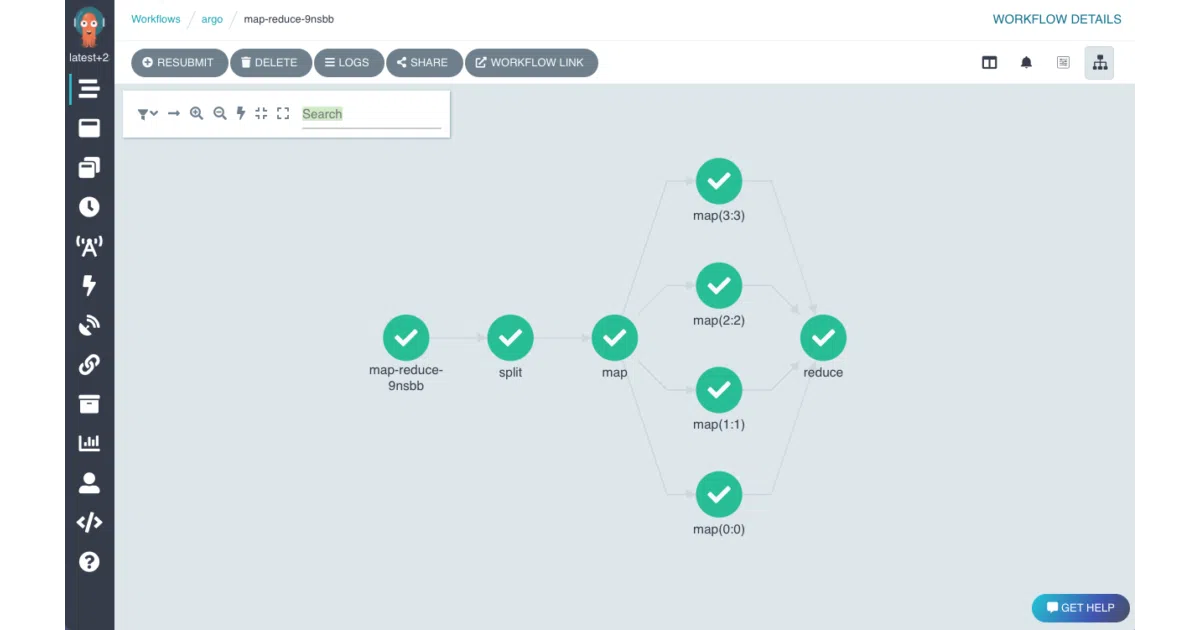Open Reports bar chart icon

point(89,443)
